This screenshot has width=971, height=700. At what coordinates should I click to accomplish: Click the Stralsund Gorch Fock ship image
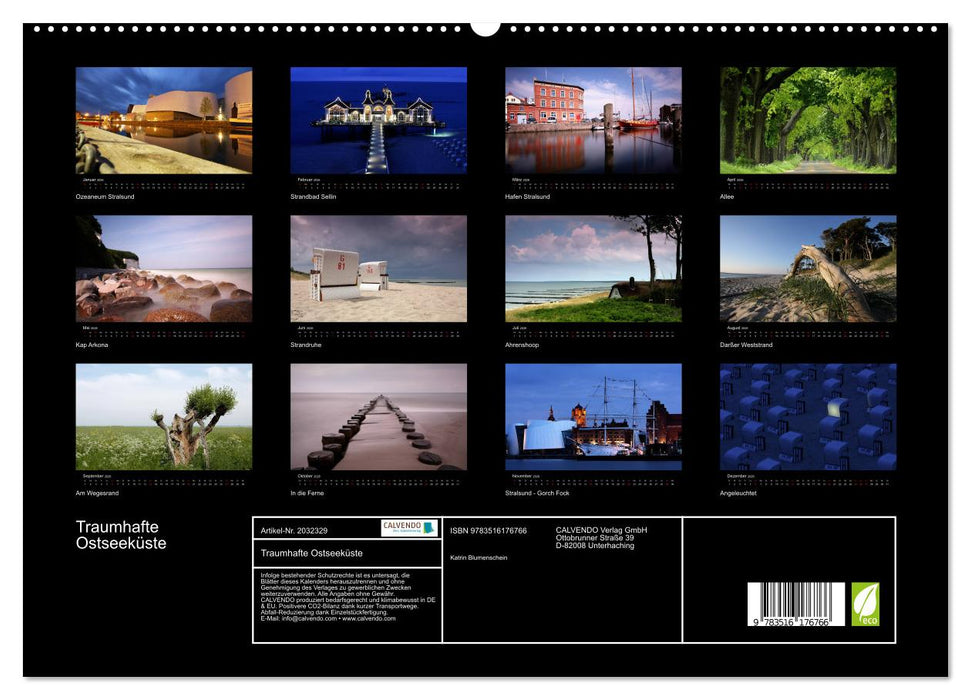click(595, 414)
